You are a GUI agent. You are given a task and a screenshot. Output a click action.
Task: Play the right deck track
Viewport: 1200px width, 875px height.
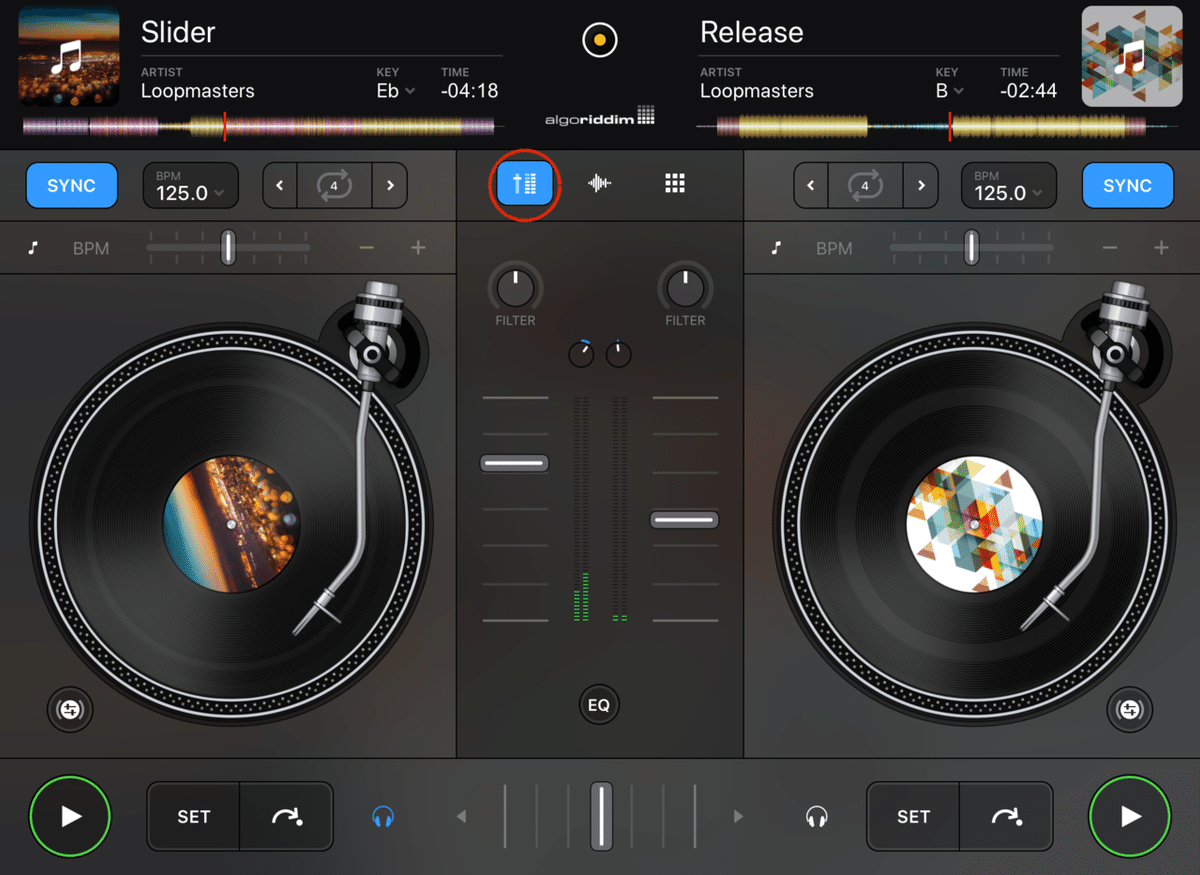1130,817
